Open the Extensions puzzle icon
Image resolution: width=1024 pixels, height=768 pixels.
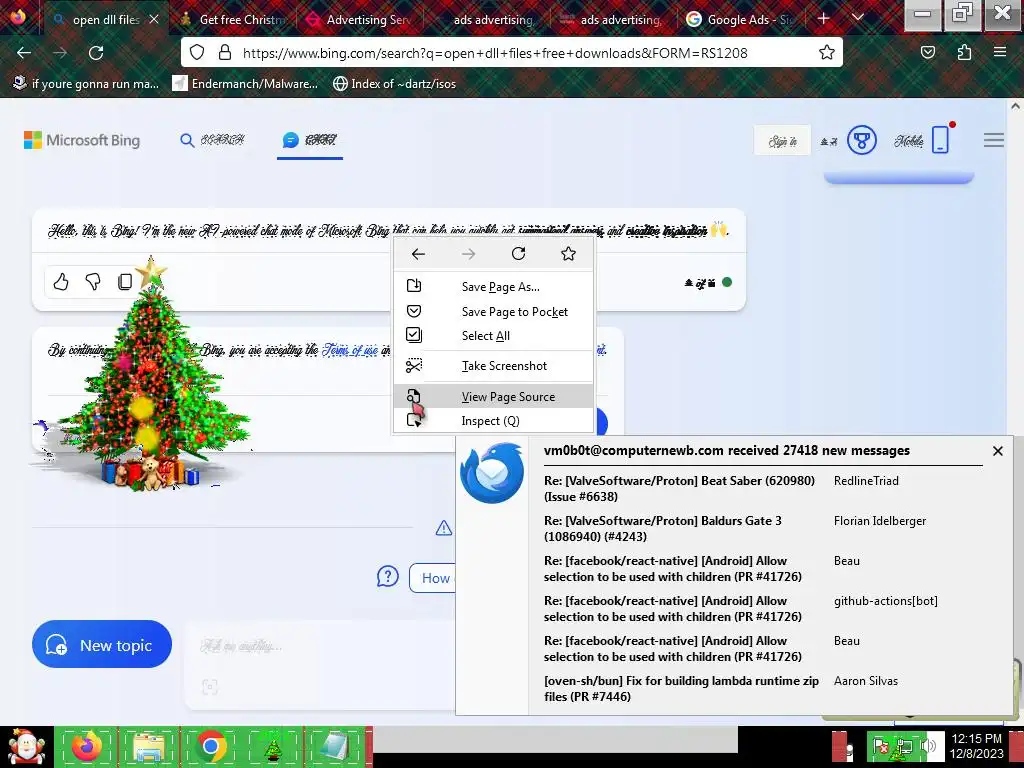(x=965, y=53)
